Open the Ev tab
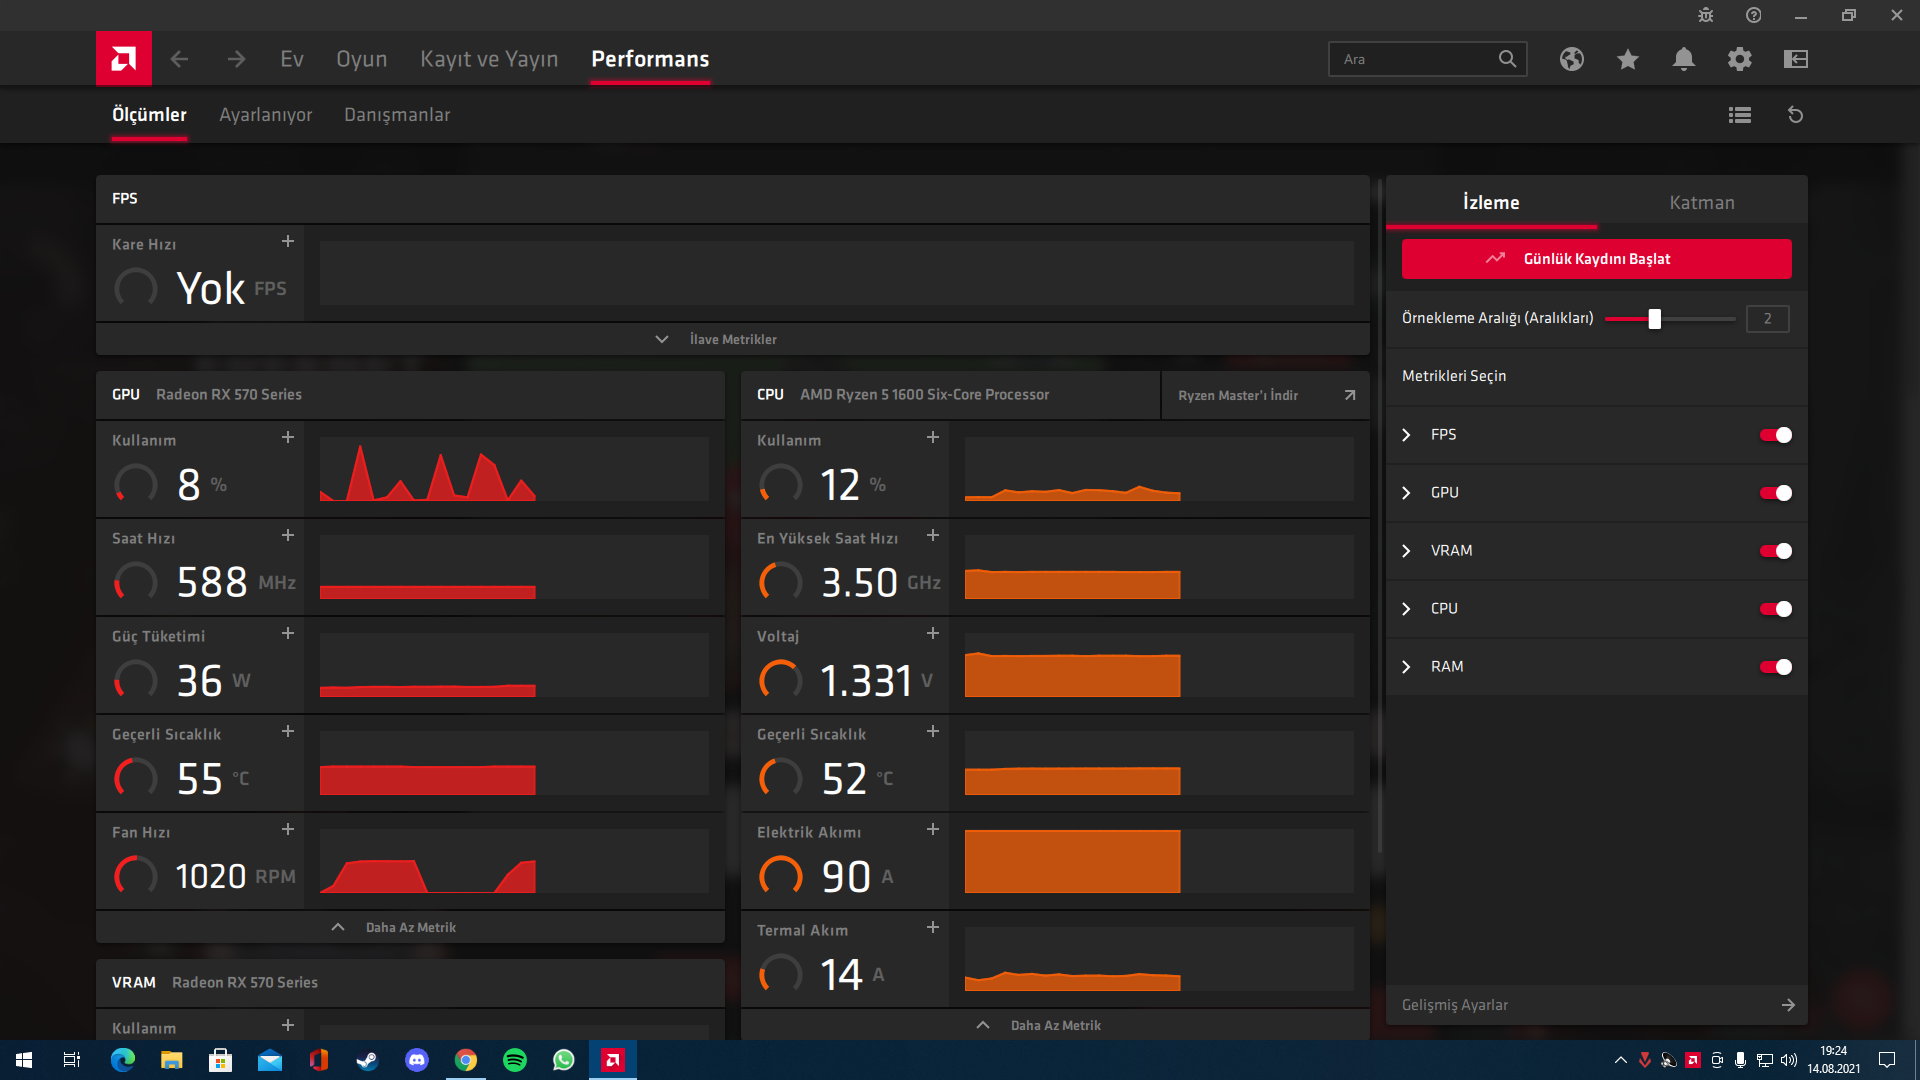This screenshot has width=1920, height=1080. [292, 59]
